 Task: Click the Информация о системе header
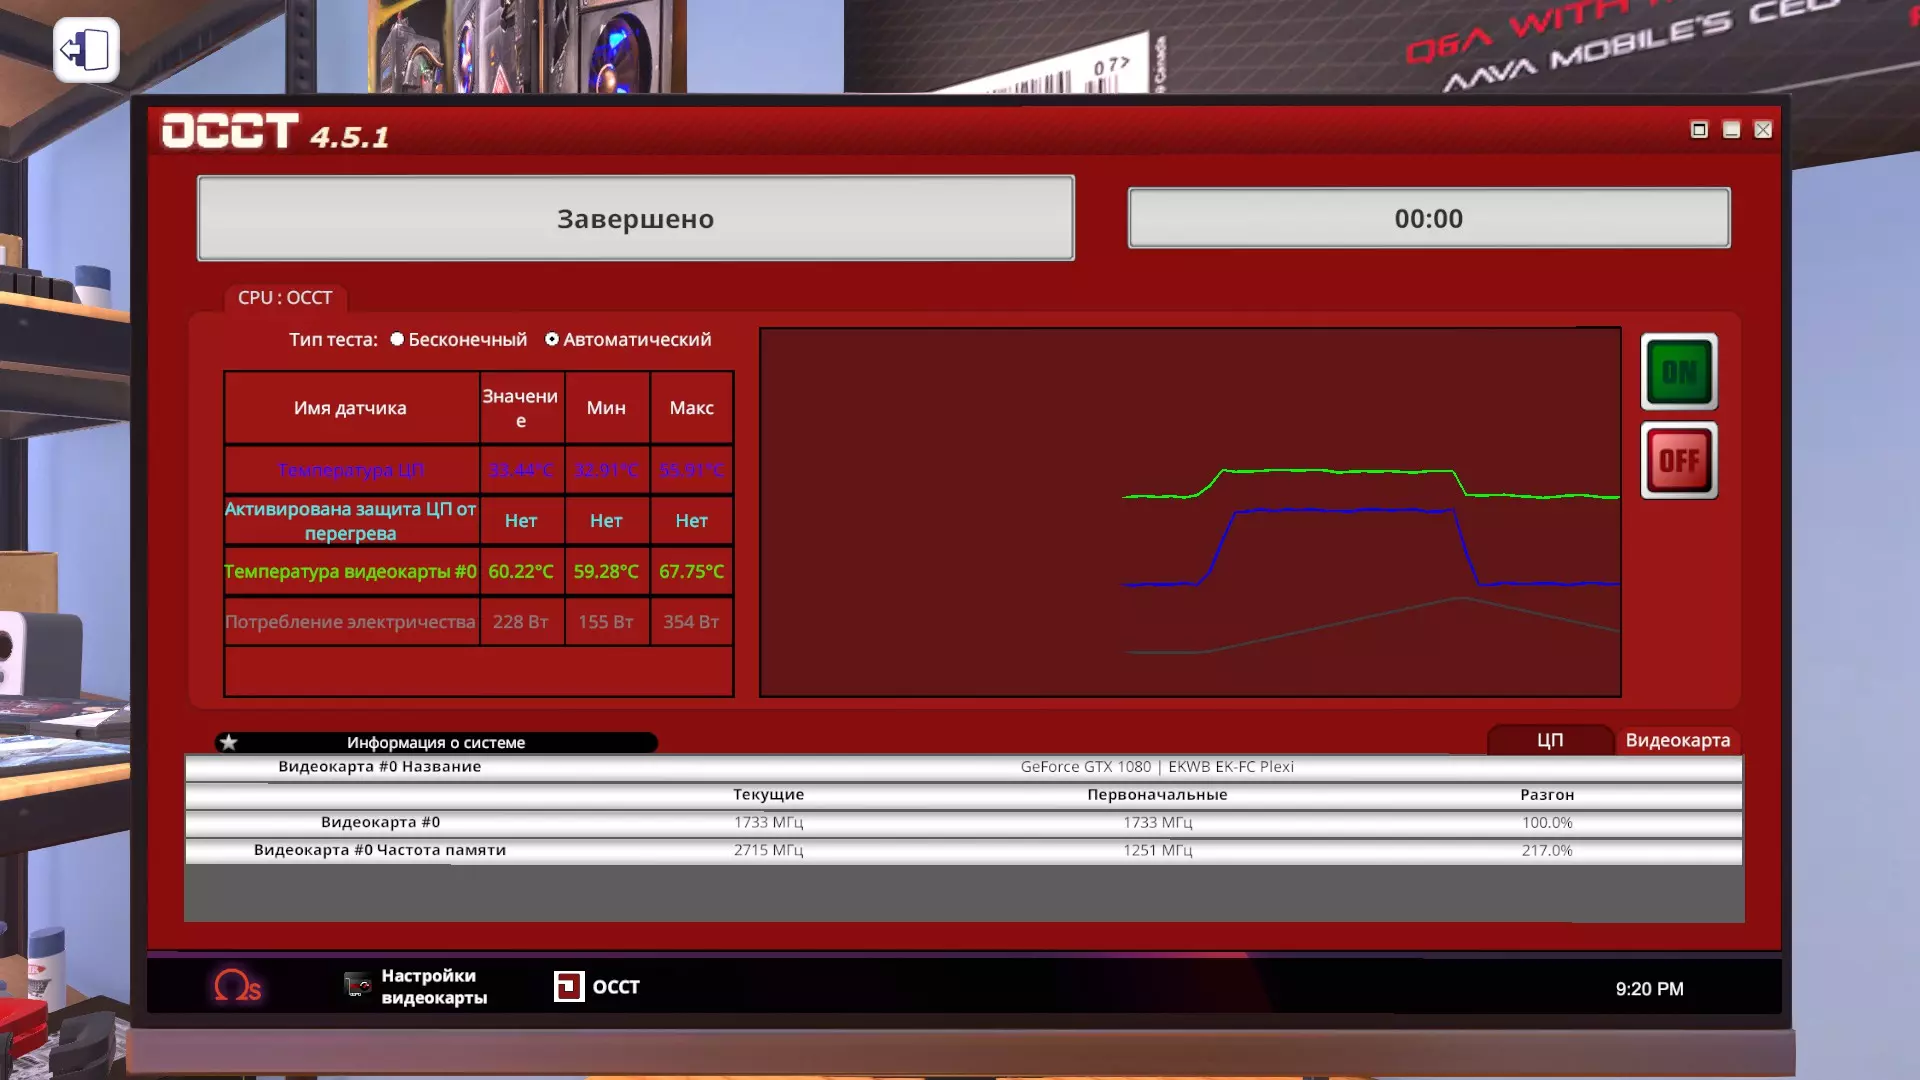coord(436,742)
